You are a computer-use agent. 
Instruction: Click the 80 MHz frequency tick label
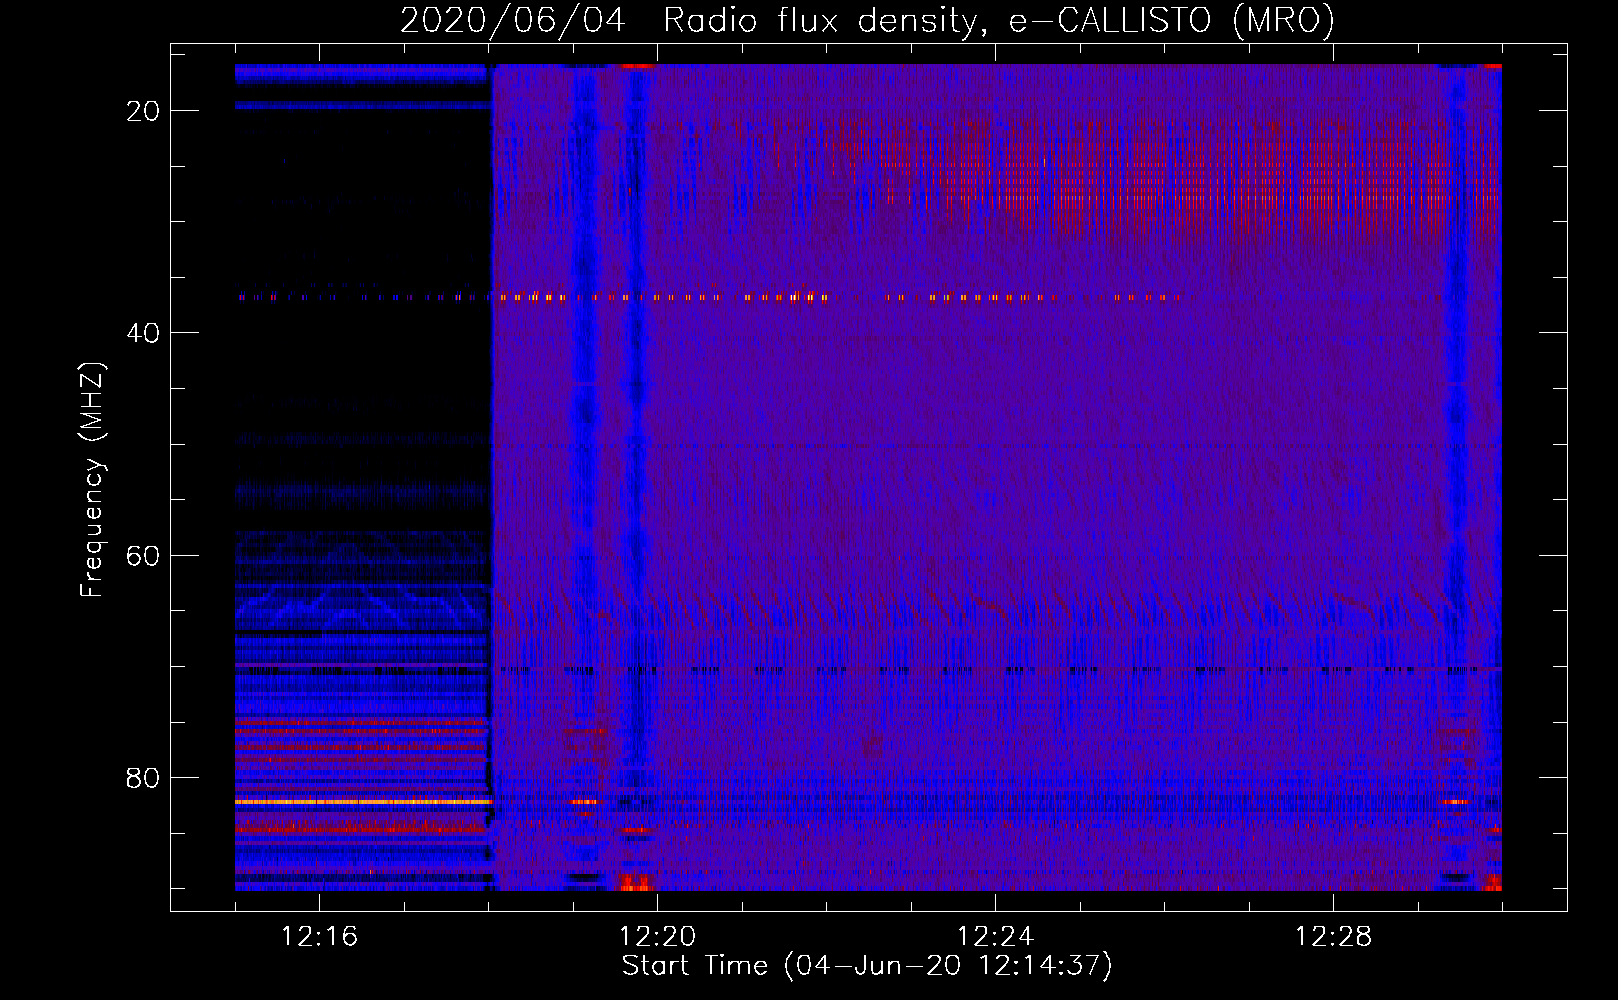[143, 778]
